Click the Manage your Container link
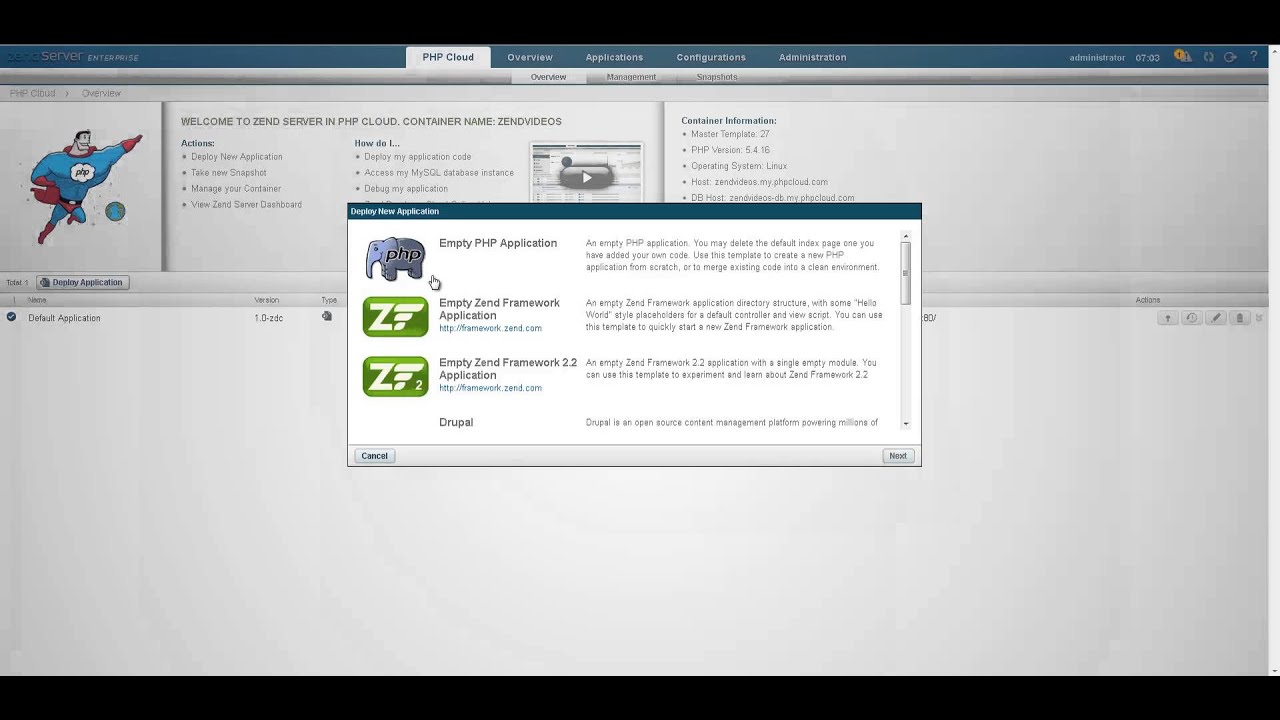Image resolution: width=1280 pixels, height=720 pixels. tap(236, 189)
